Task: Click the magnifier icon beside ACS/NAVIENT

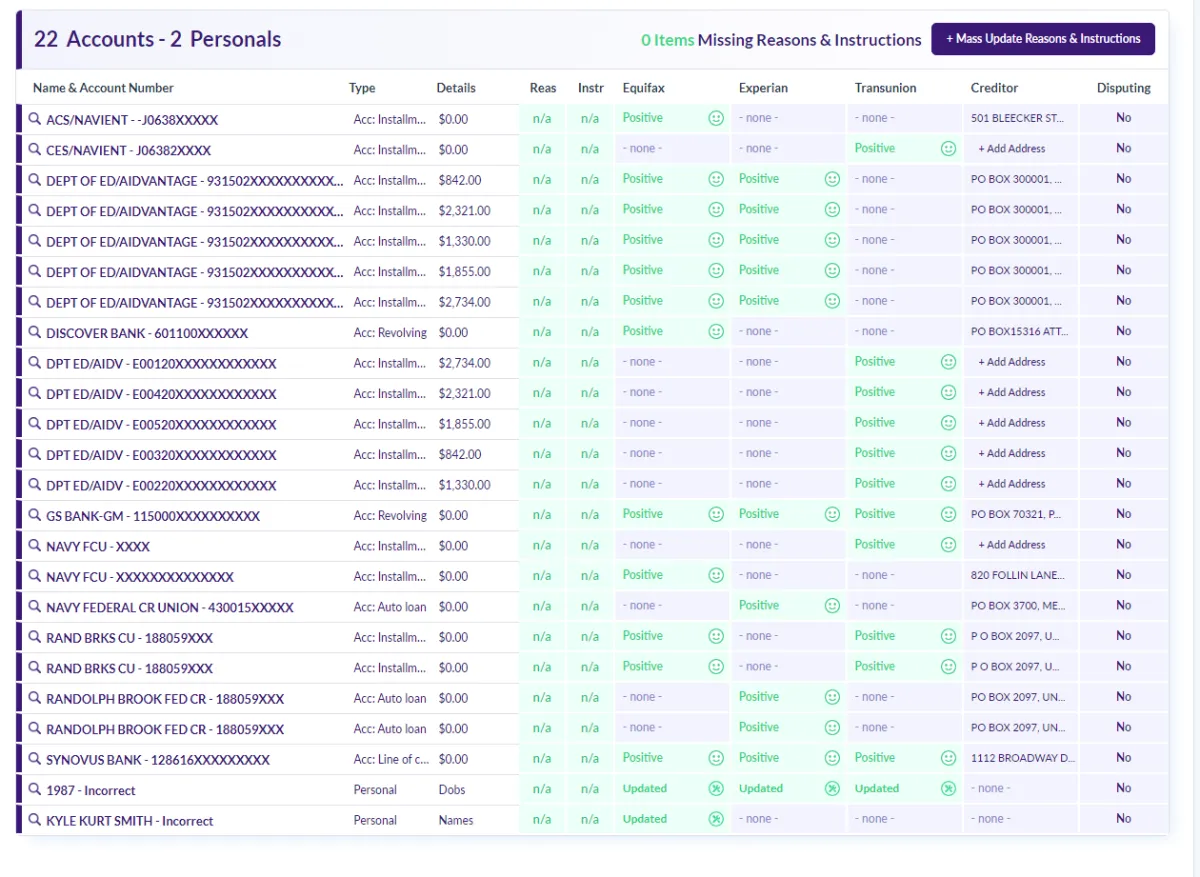Action: tap(34, 119)
